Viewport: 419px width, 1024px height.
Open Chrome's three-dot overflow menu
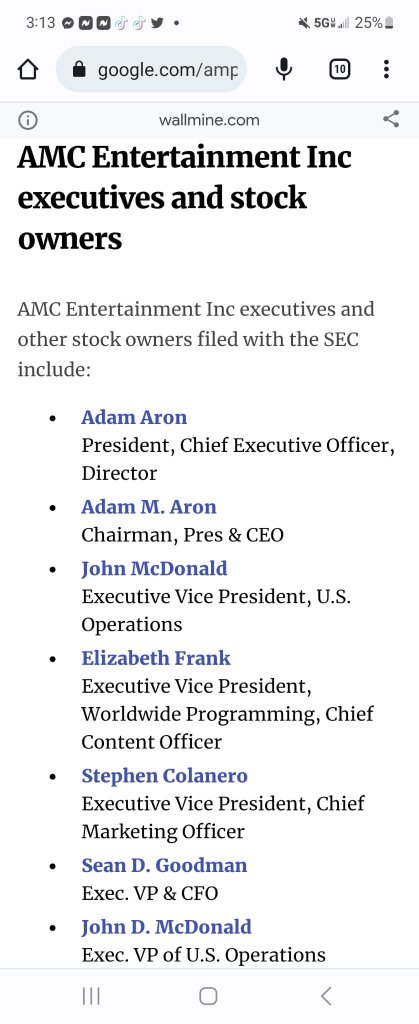click(386, 69)
